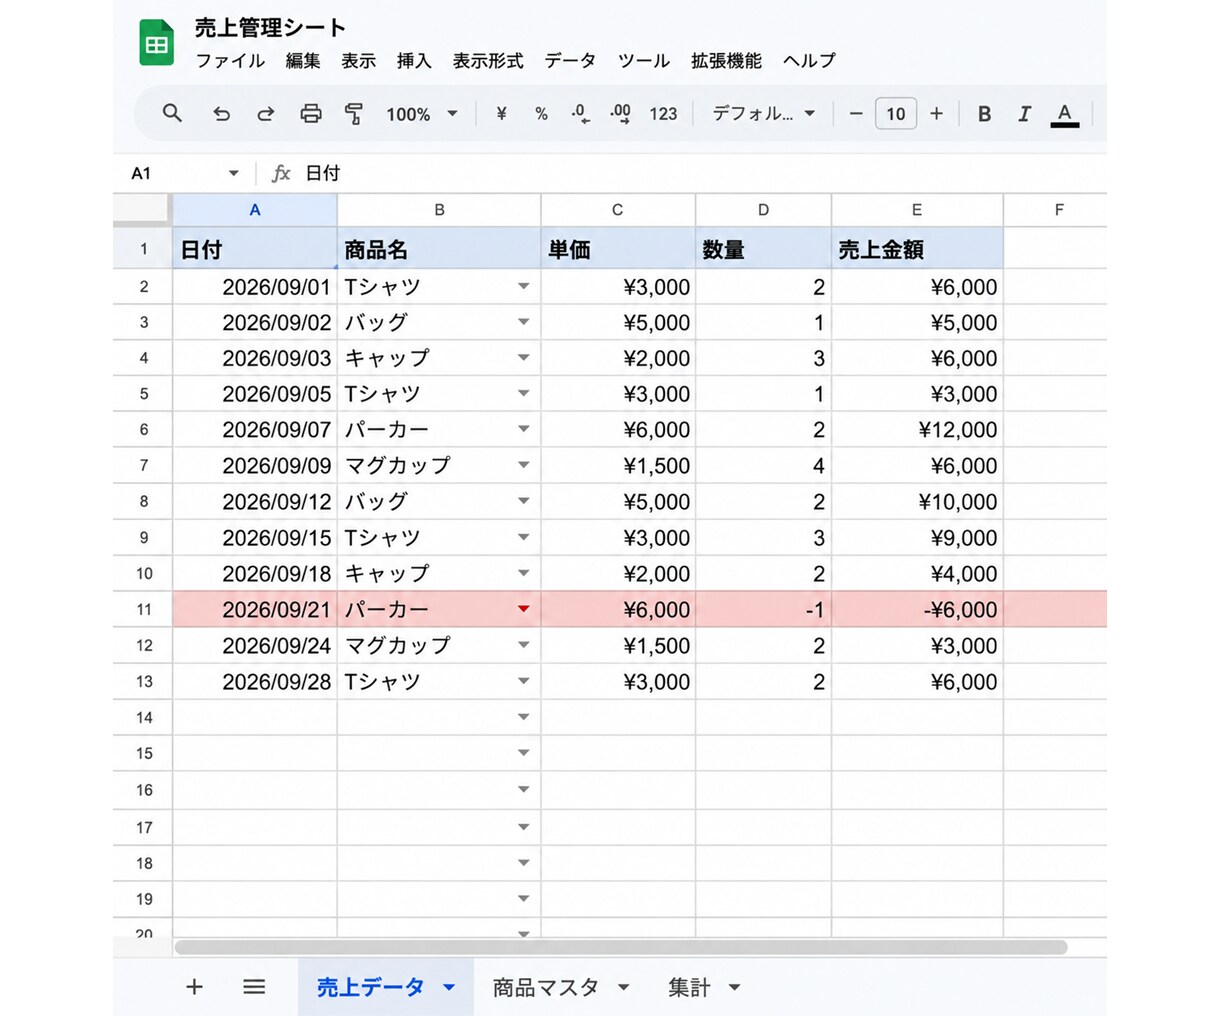The width and height of the screenshot is (1220, 1016).
Task: Add a new sheet with plus button
Action: tap(194, 987)
